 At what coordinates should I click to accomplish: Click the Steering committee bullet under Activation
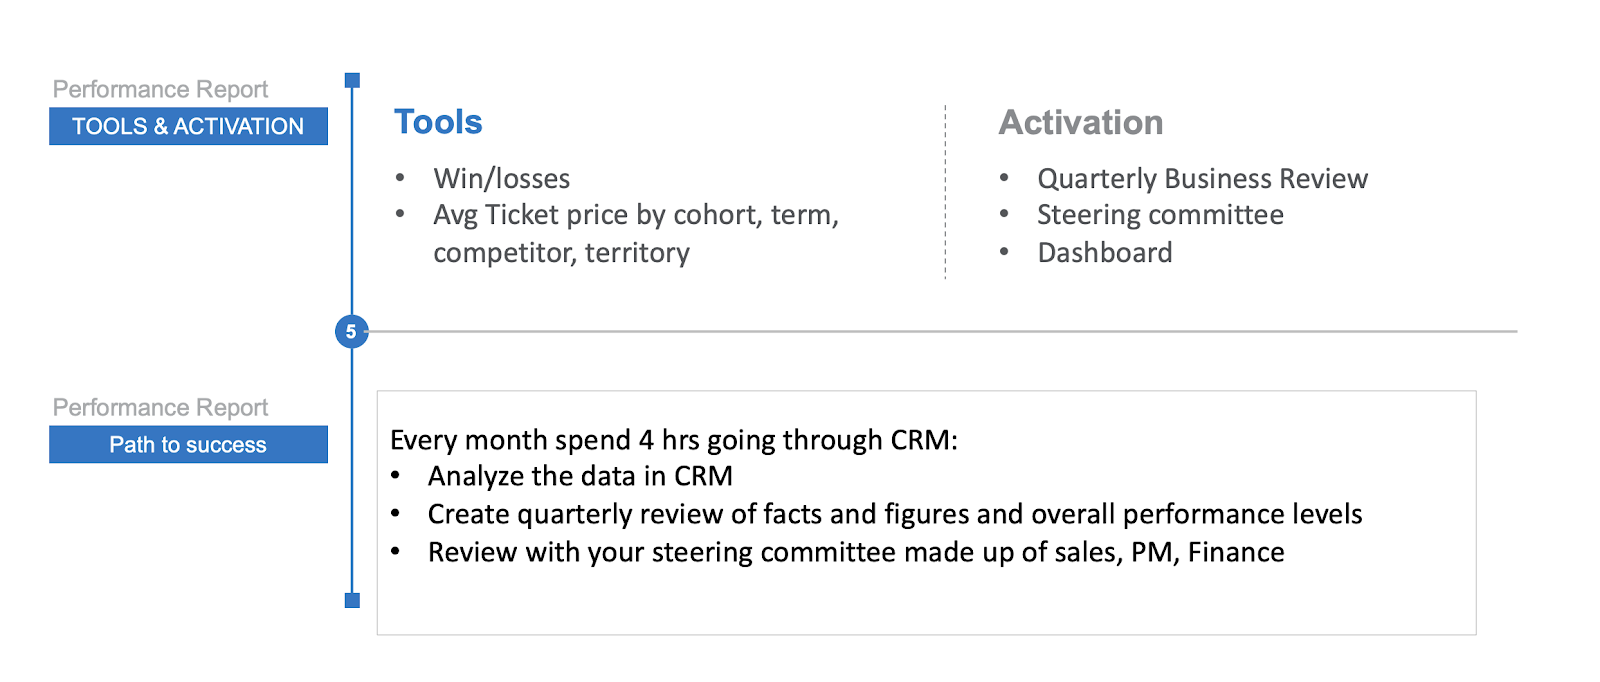click(x=1160, y=215)
